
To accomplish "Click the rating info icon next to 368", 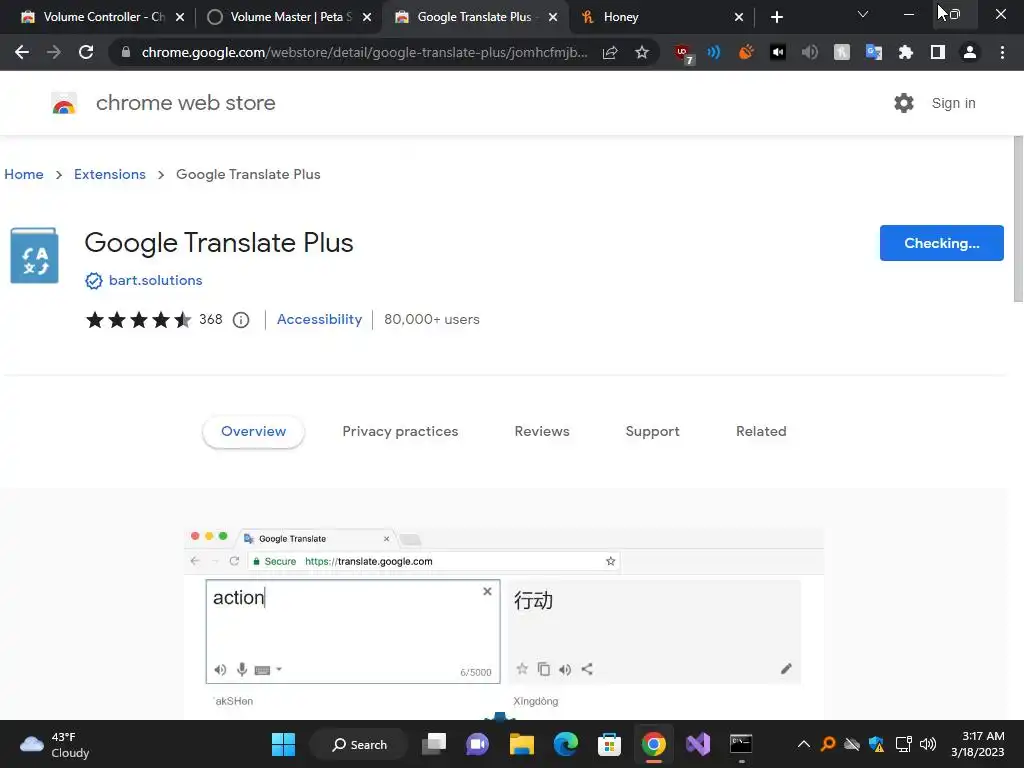I will (241, 320).
